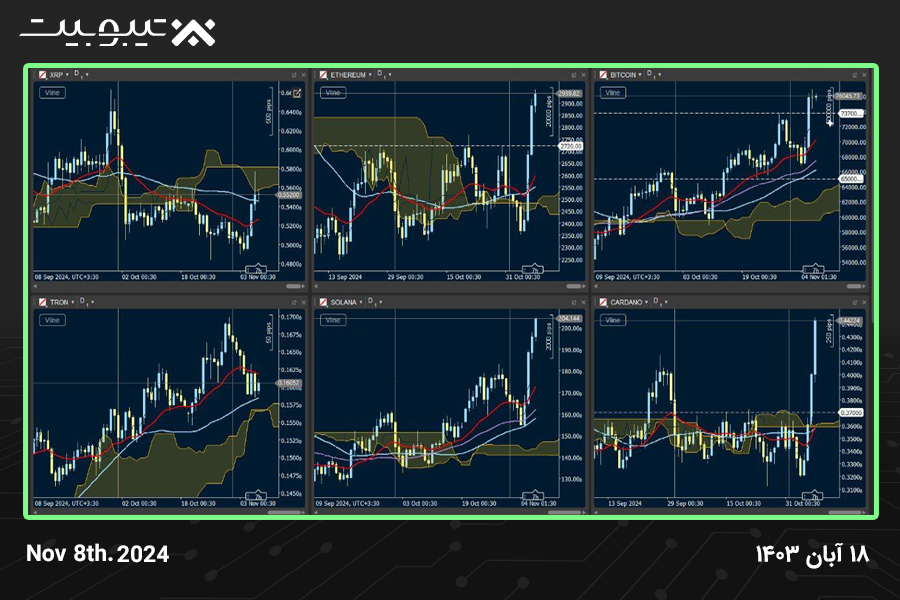Click Vline button on XRP chart
Screen dimensions: 900x600
[52, 92]
